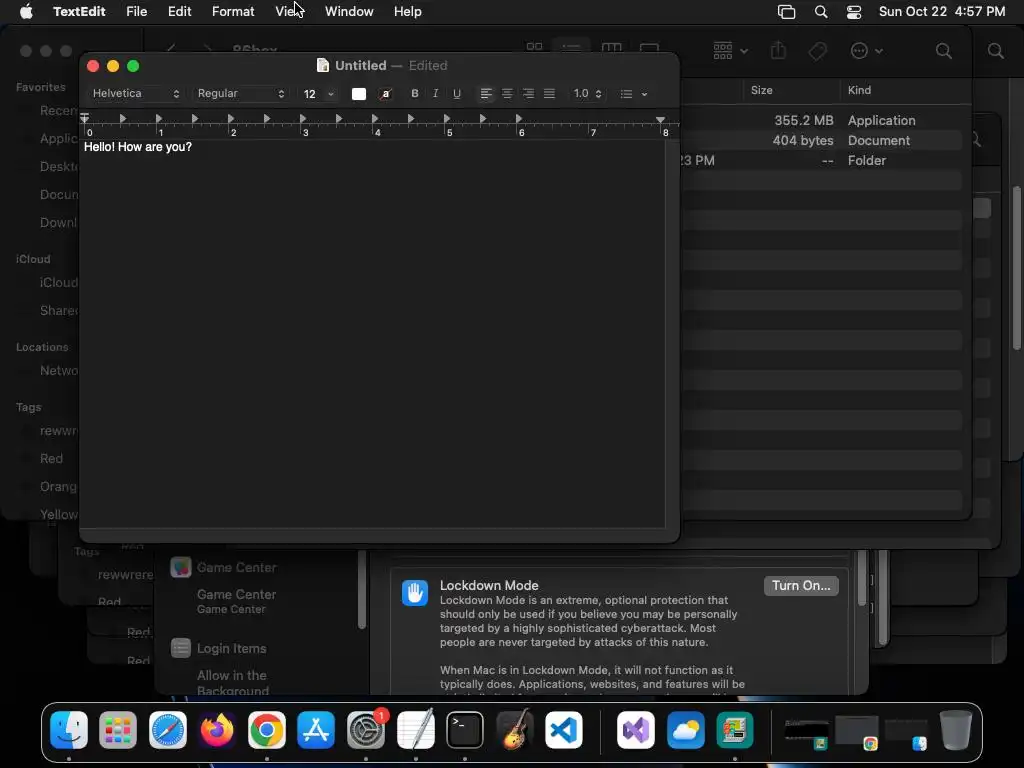Toggle underline formatting in TextEdit
1024x768 pixels.
(x=456, y=93)
